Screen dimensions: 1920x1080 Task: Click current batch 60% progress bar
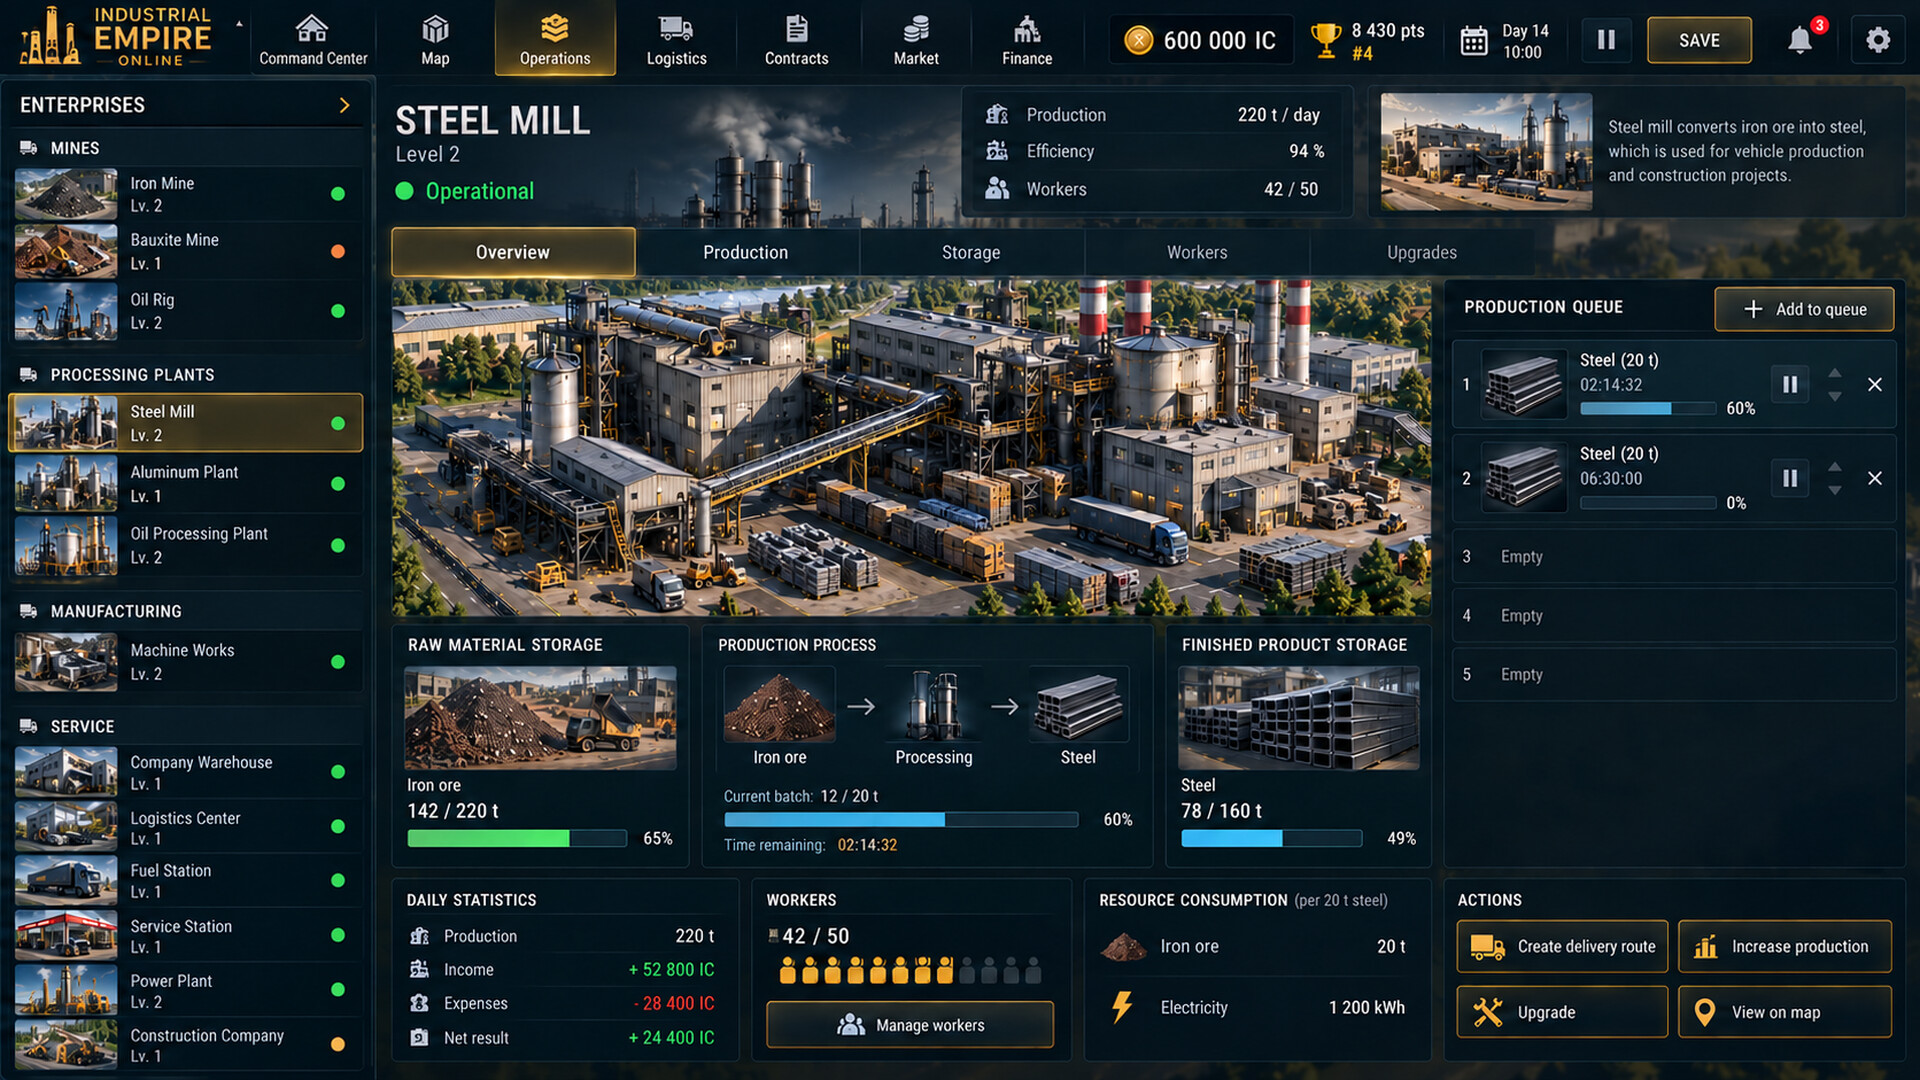(901, 819)
